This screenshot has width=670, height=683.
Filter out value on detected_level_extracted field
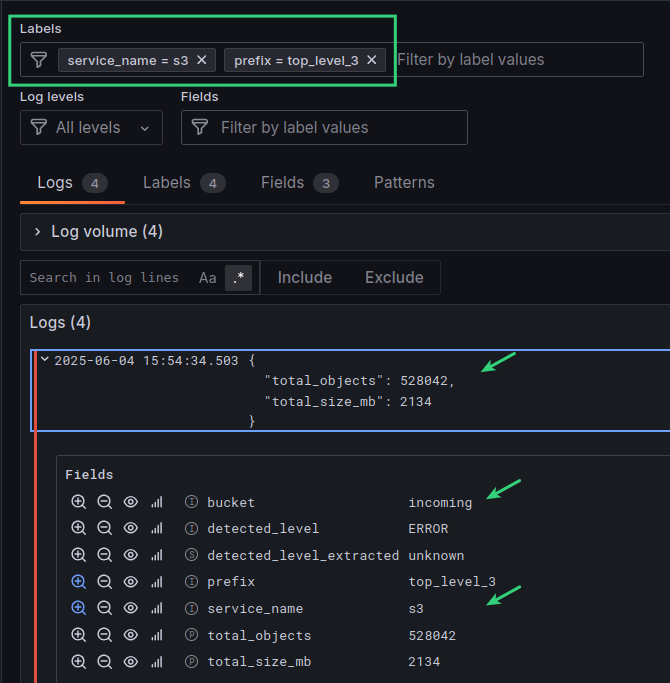pyautogui.click(x=105, y=555)
